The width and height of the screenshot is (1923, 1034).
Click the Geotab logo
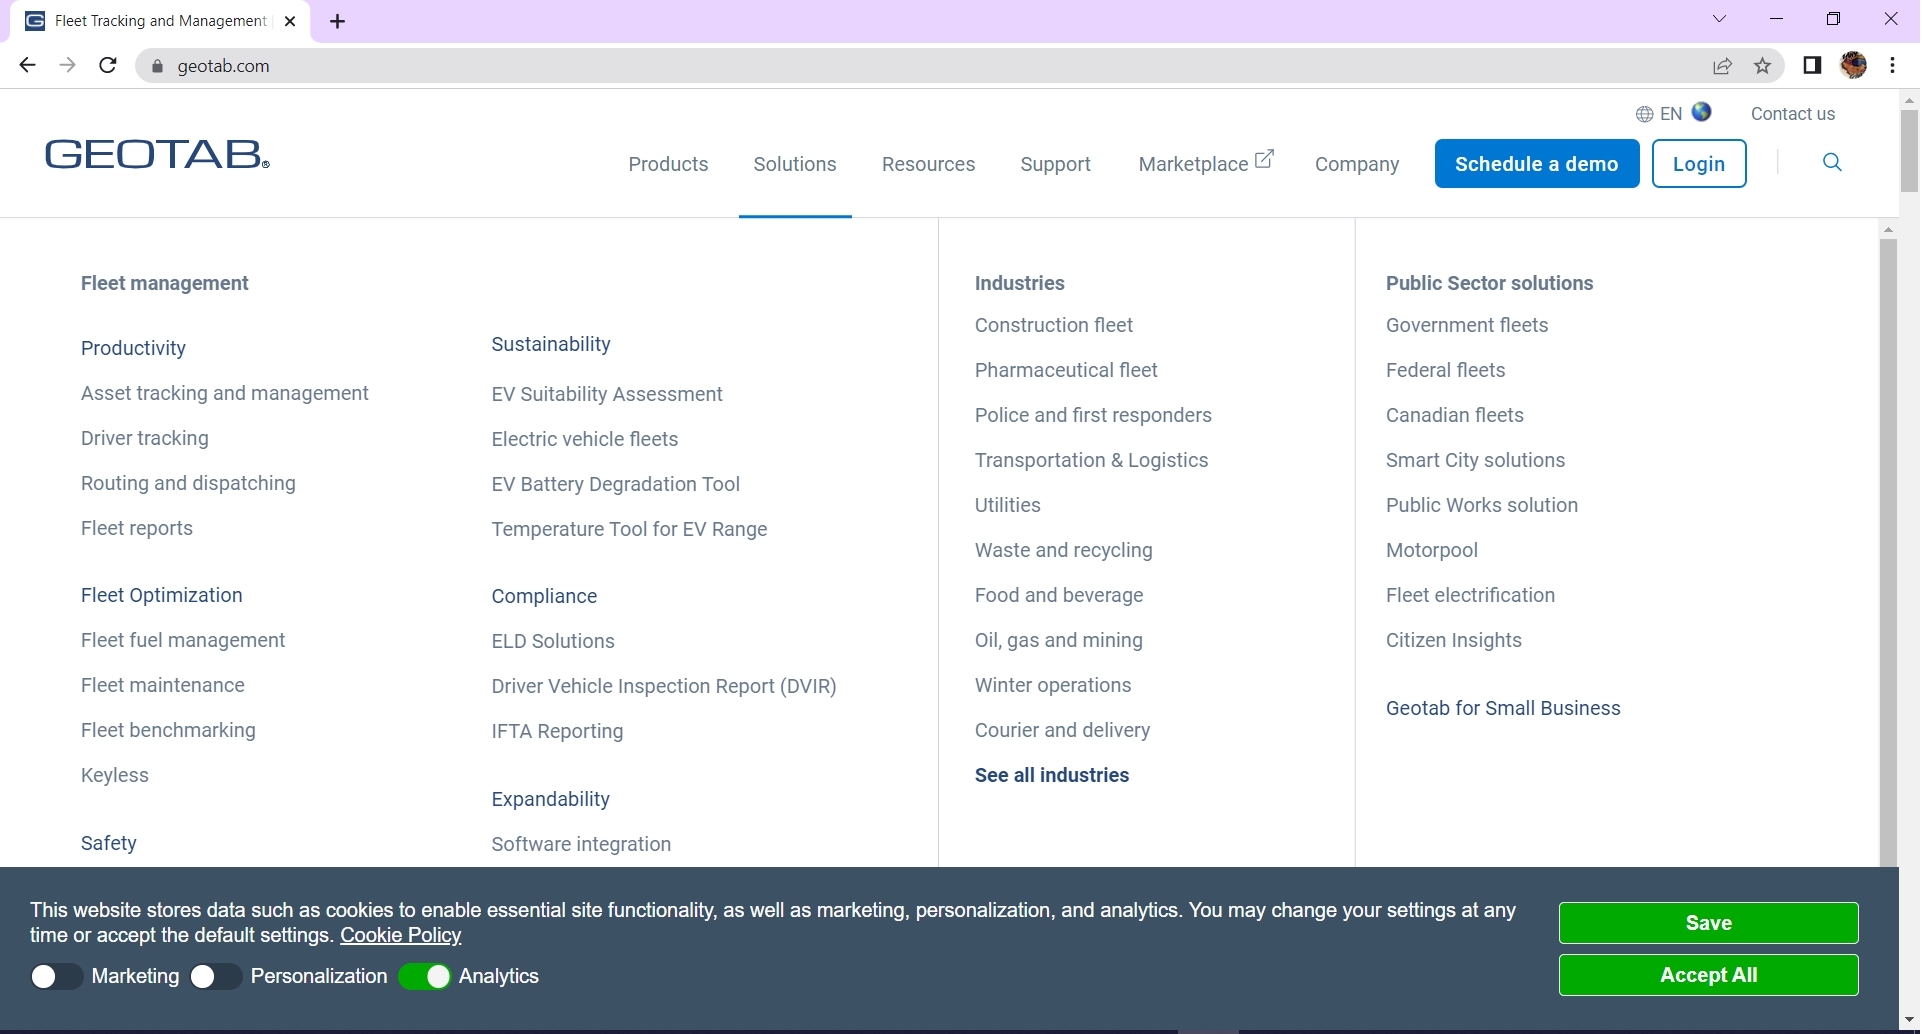[156, 154]
